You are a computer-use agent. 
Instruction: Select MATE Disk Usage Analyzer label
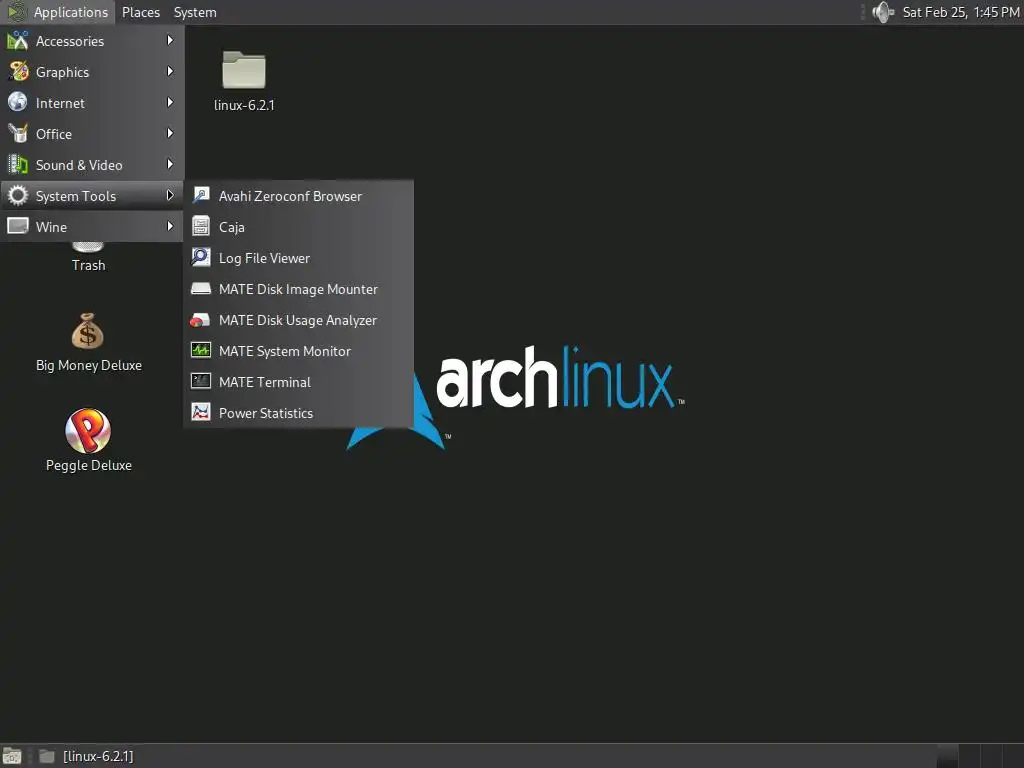(x=298, y=320)
